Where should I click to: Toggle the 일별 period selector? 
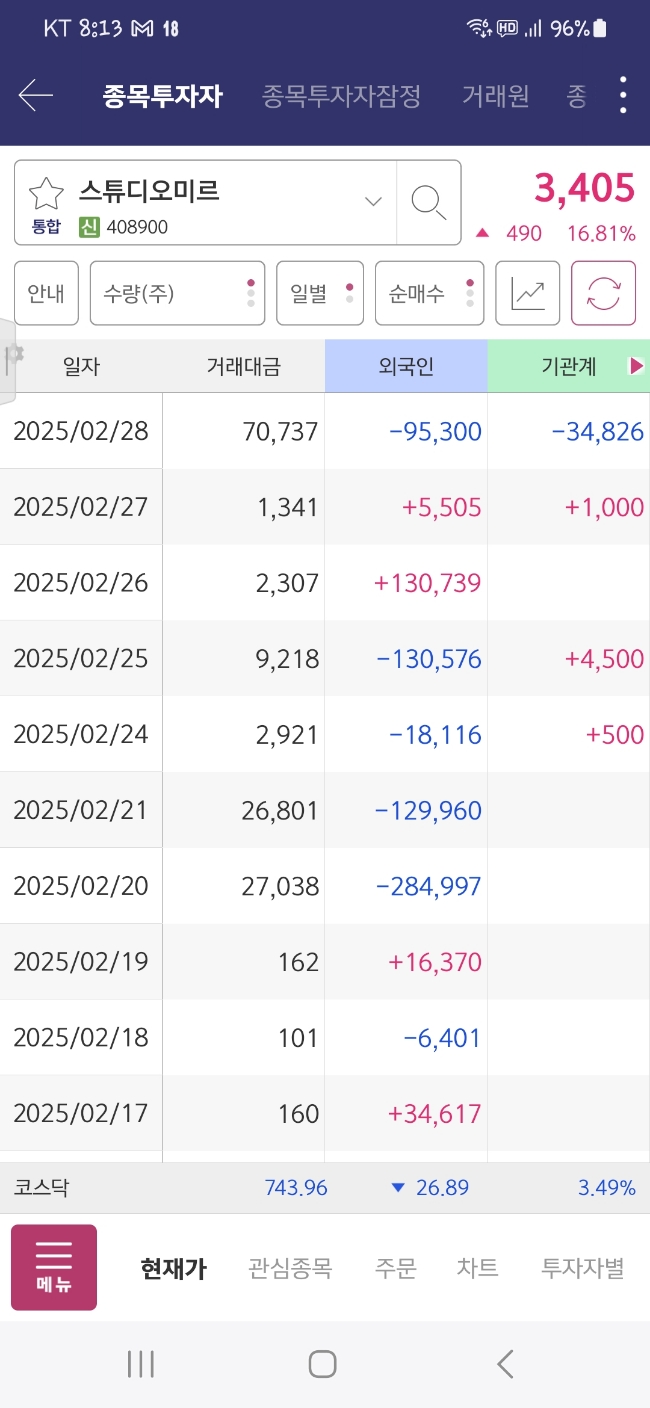320,293
